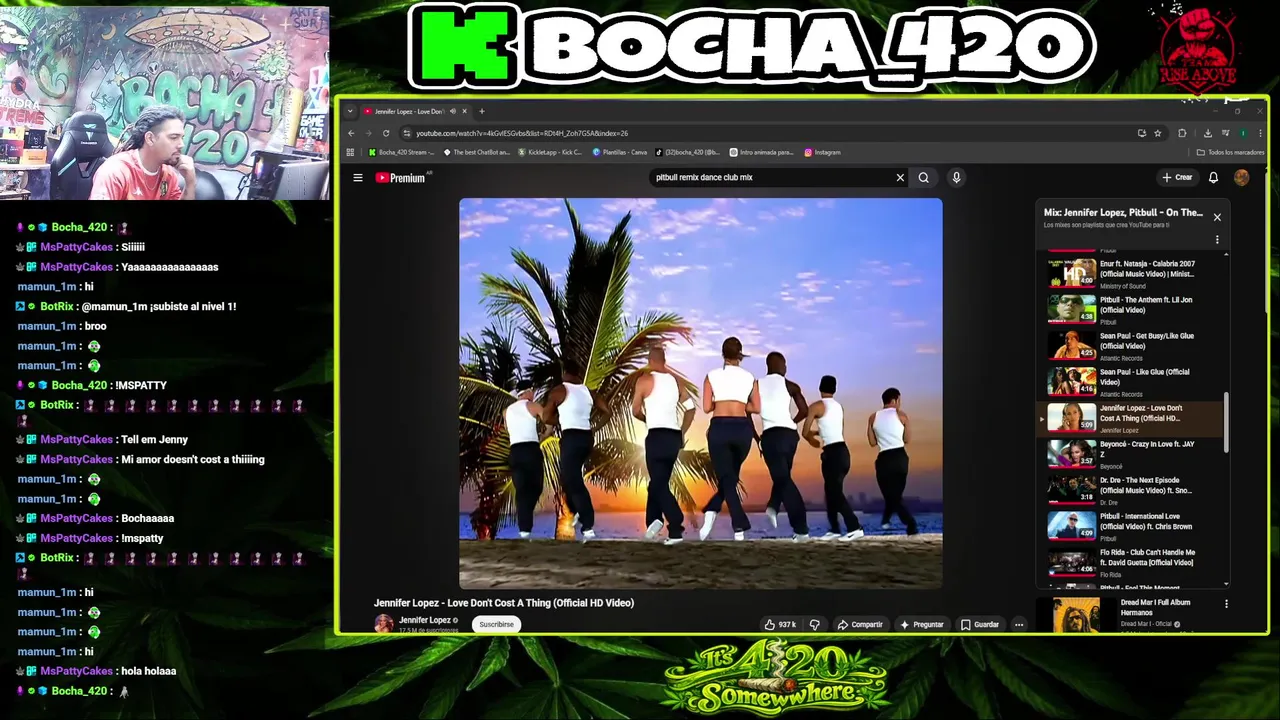1280x720 pixels.
Task: Select the current Jennifer Lopez playlist entry
Action: click(x=1131, y=417)
